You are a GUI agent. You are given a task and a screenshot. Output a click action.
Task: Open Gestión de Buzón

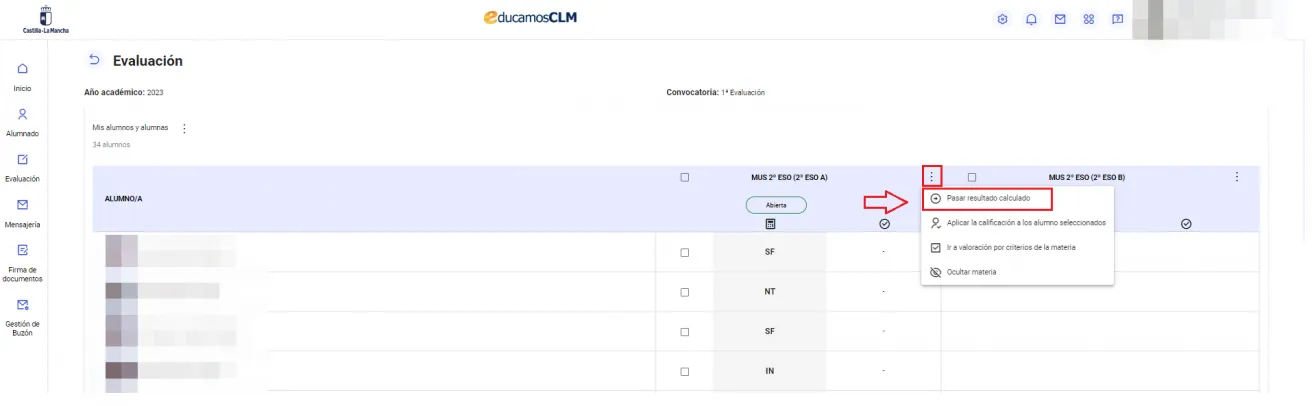(22, 318)
